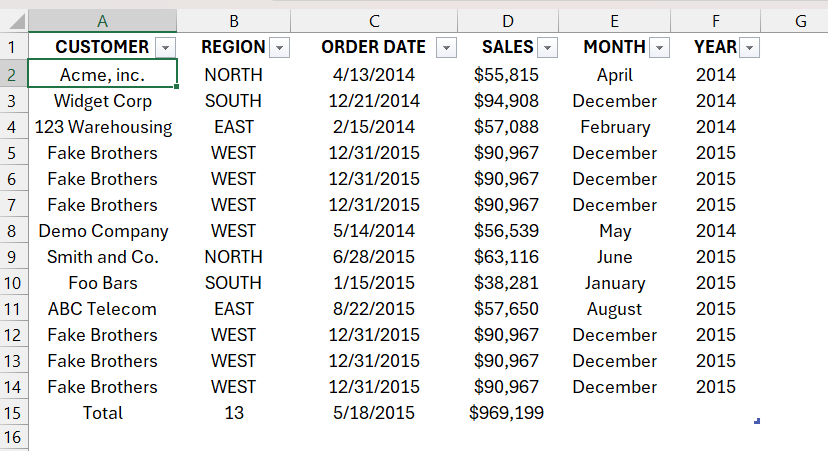
Task: Open the SALES column filter dropdown
Action: [x=548, y=48]
